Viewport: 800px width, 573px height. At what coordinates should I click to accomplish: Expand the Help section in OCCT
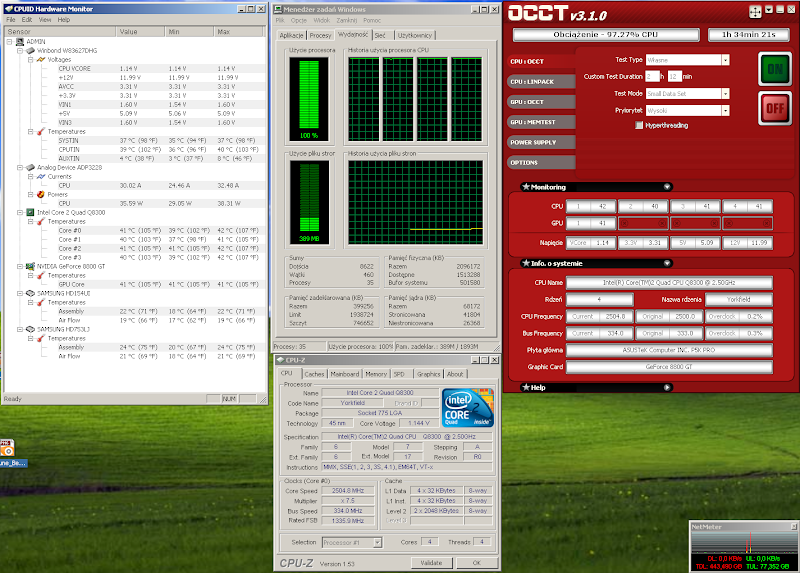(667, 387)
